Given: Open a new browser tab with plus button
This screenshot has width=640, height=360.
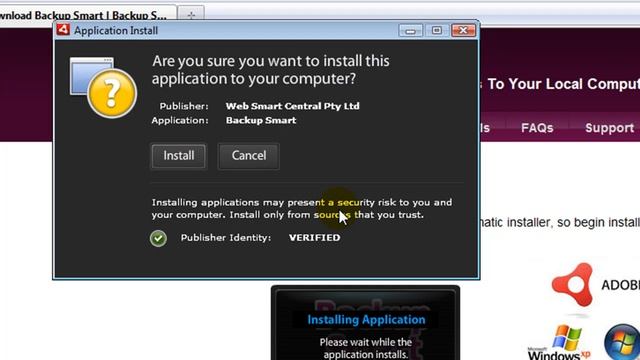Looking at the screenshot, I should 191,16.
